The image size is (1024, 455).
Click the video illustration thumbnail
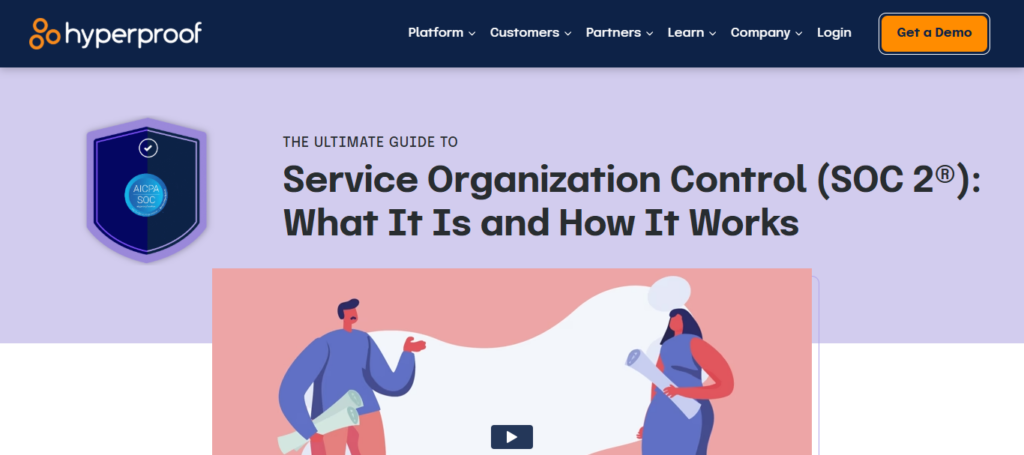pyautogui.click(x=511, y=362)
